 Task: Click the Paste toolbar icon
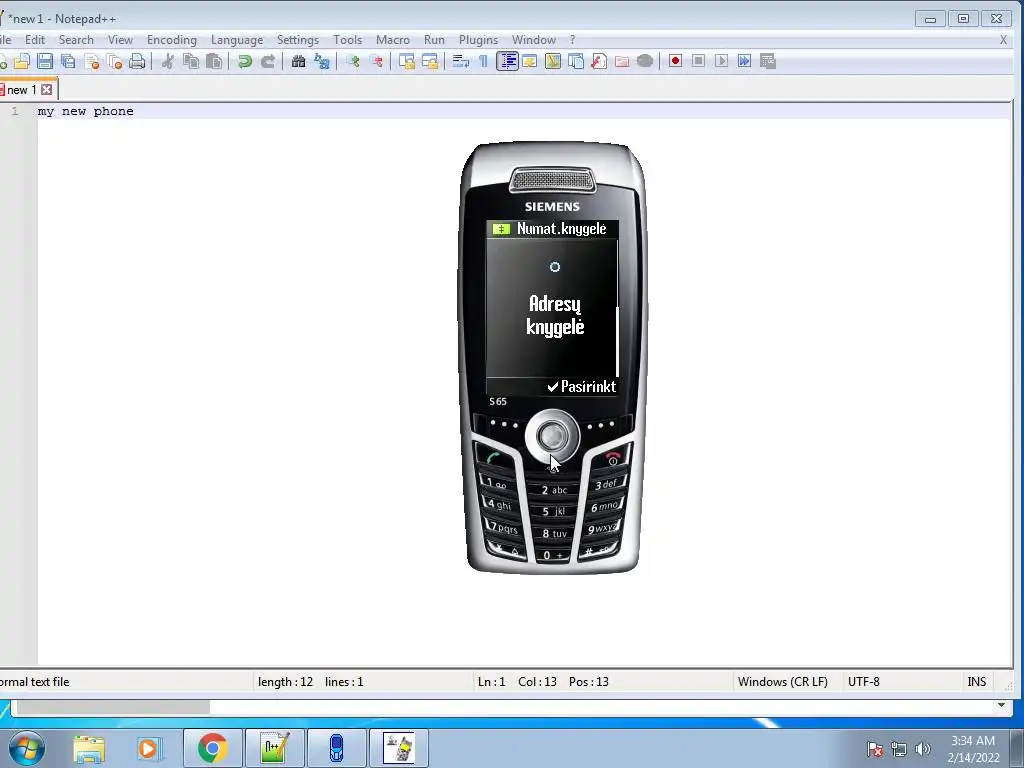[x=214, y=61]
